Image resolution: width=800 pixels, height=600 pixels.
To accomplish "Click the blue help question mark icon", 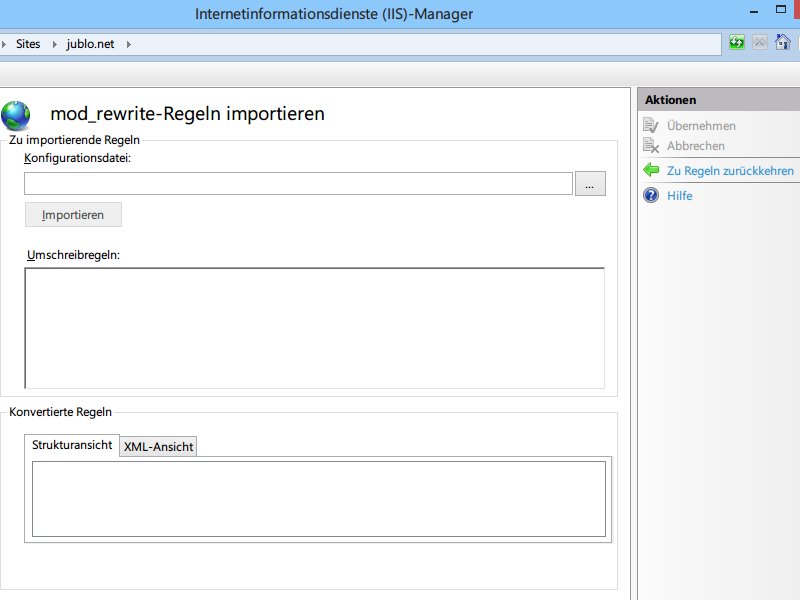I will 651,195.
